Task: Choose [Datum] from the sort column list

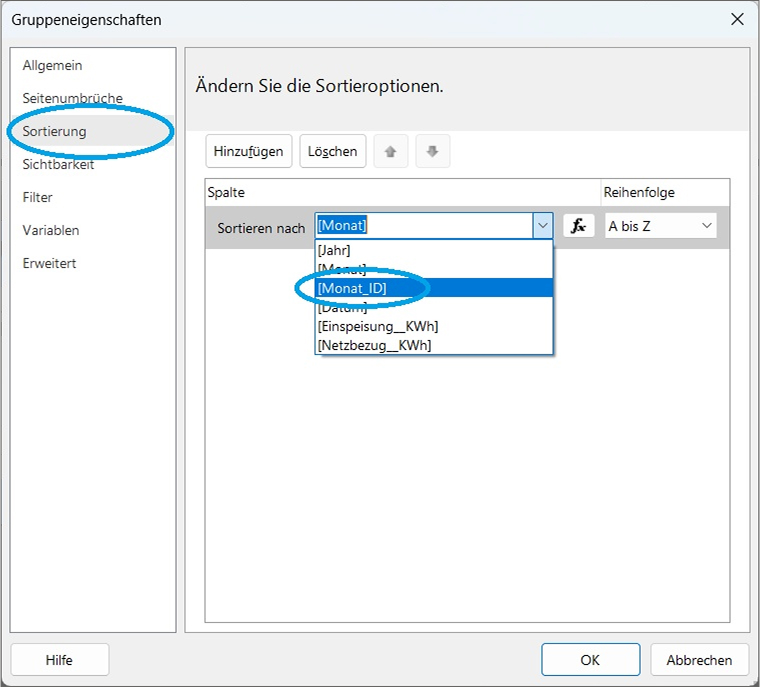Action: click(x=342, y=307)
